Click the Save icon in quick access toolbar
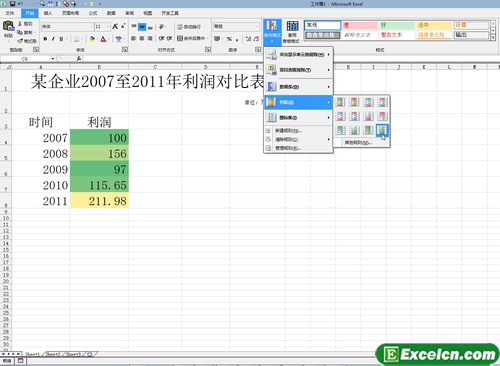This screenshot has height=366, width=500. (x=12, y=4)
